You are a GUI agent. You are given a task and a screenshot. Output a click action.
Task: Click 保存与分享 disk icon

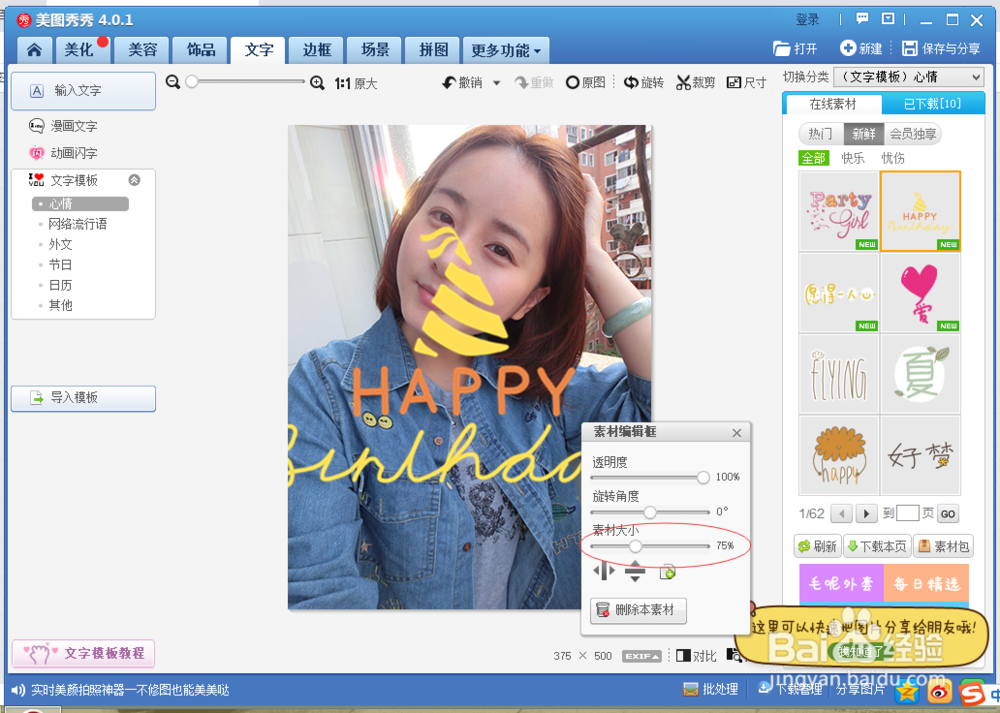tap(909, 48)
